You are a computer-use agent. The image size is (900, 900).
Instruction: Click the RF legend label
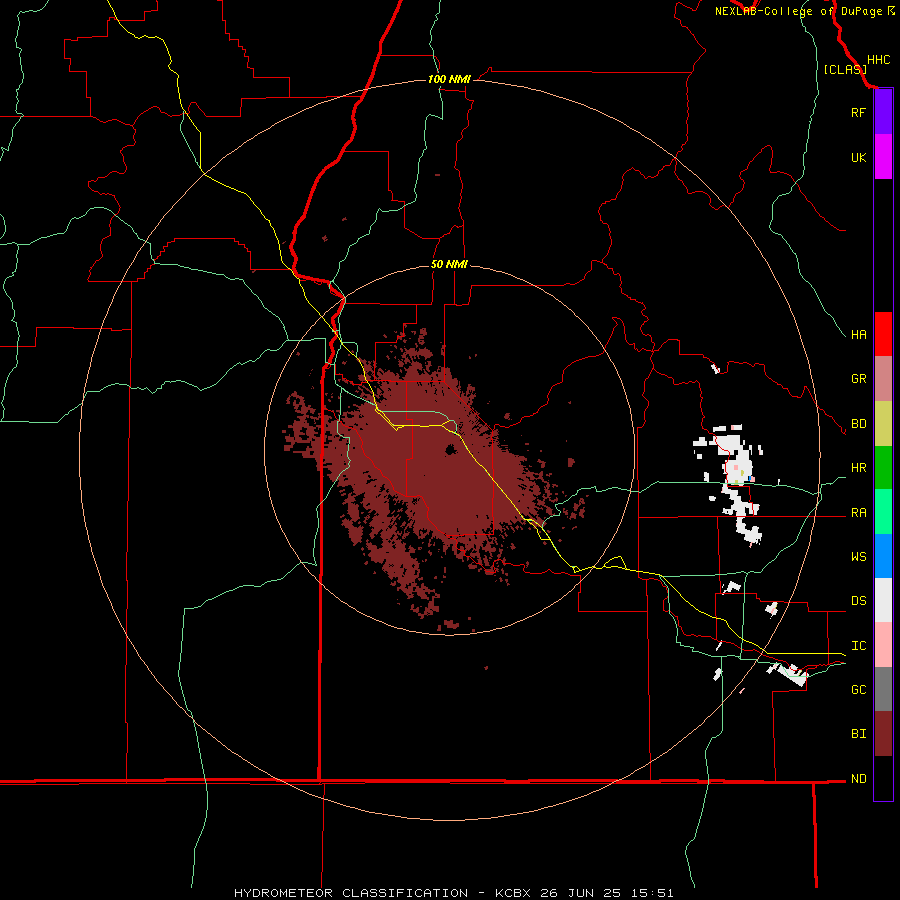858,112
